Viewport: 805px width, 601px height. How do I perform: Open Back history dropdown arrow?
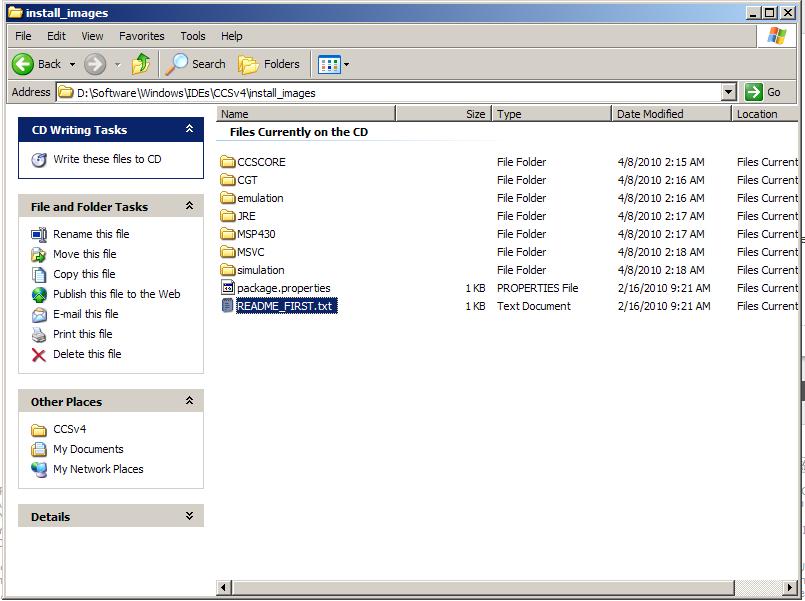[72, 65]
